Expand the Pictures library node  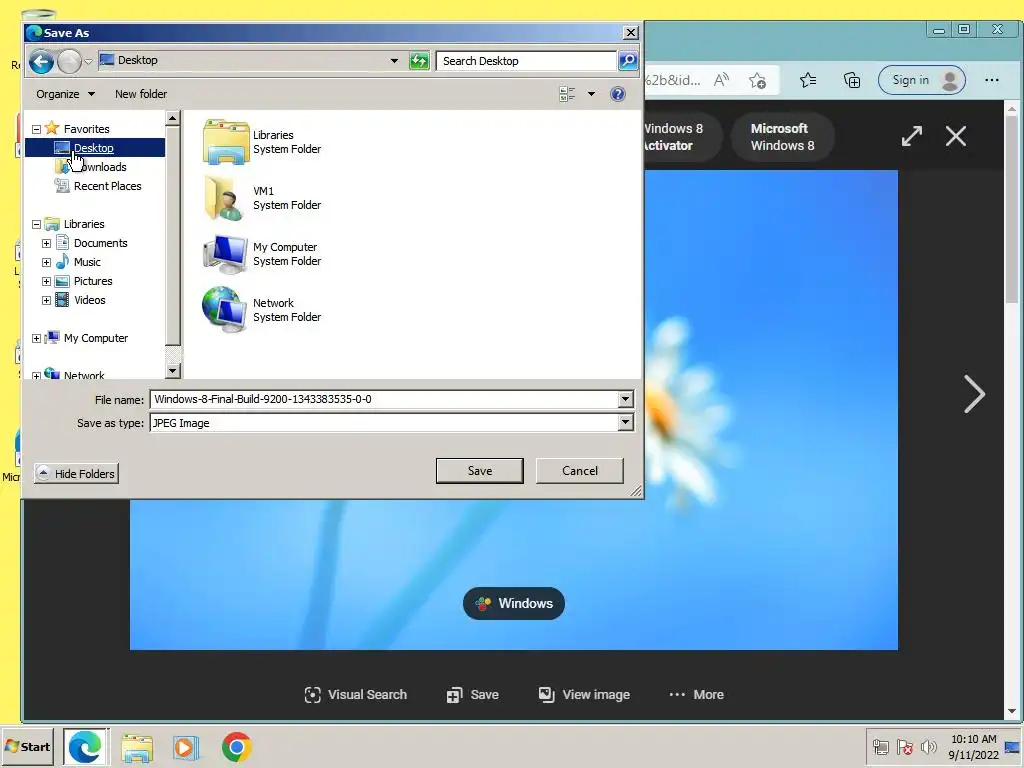[46, 281]
